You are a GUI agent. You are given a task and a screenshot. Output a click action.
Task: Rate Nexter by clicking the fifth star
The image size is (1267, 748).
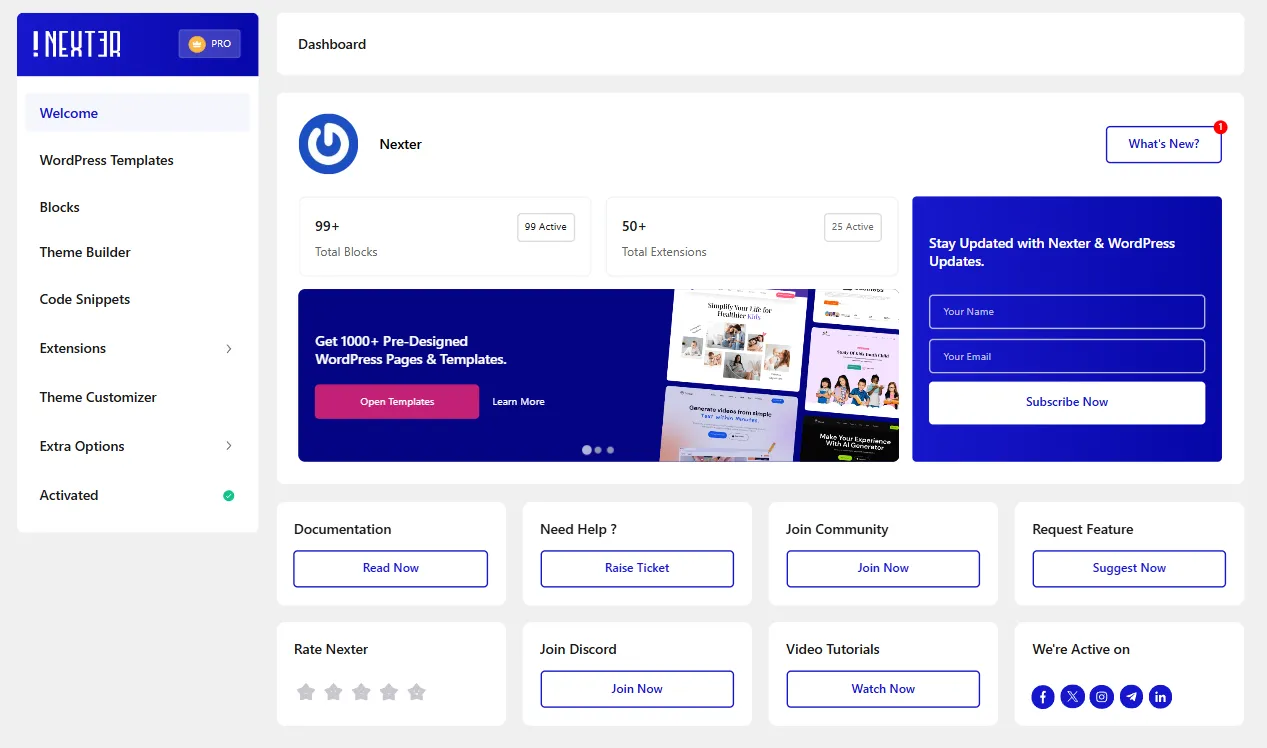416,691
